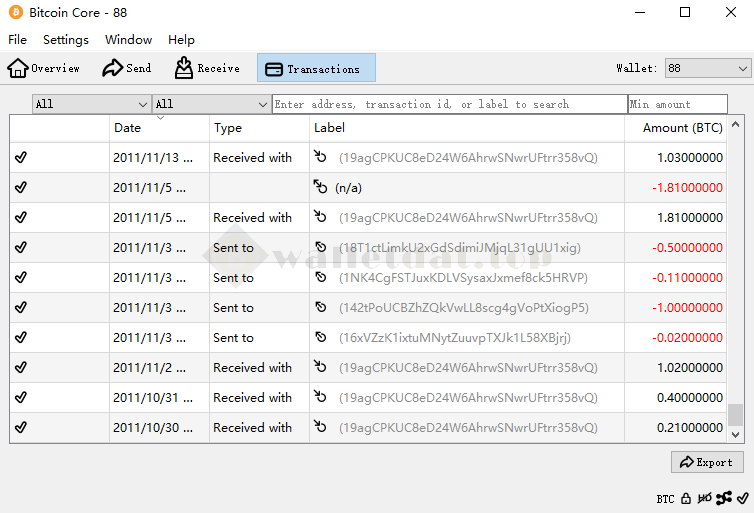Open the Help menu
The image size is (754, 513).
(x=181, y=40)
